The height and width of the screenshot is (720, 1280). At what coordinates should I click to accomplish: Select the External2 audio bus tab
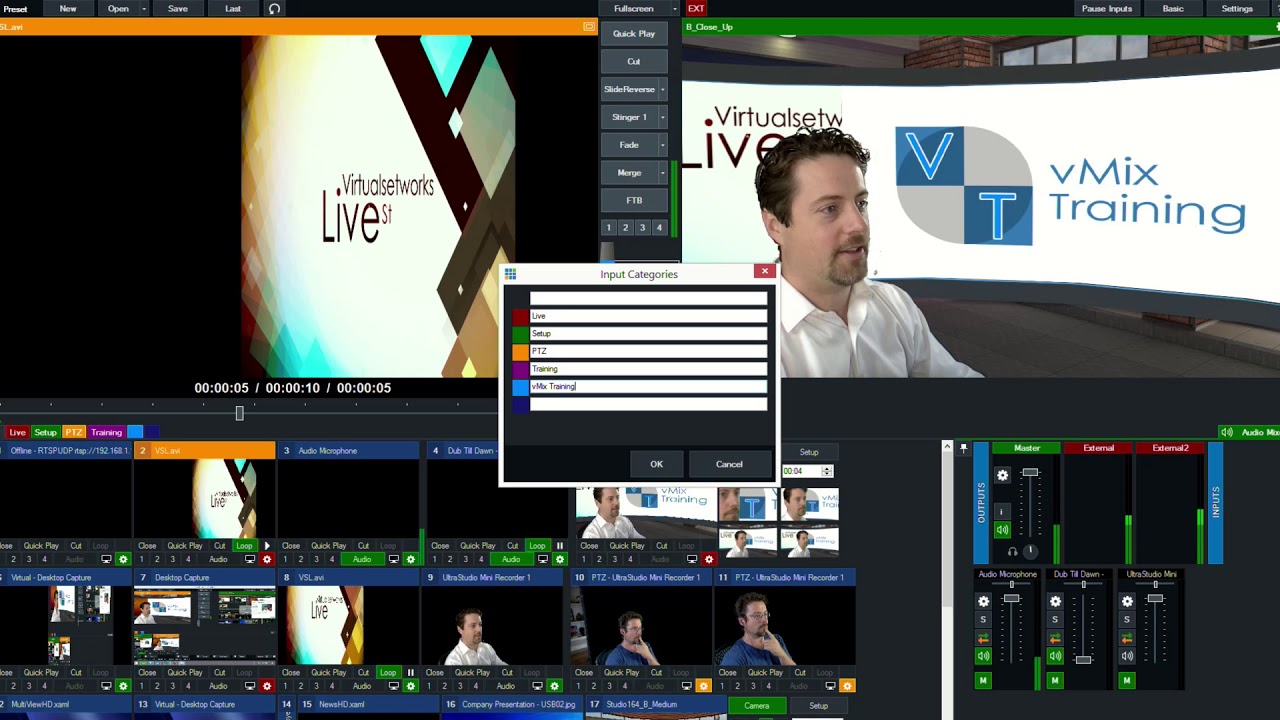coord(1170,448)
